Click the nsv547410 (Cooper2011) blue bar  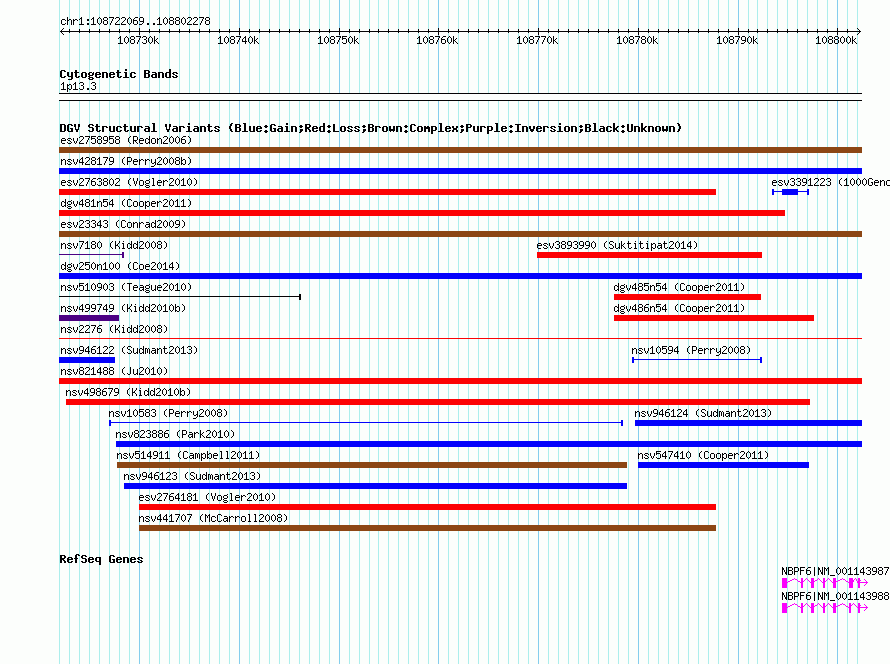click(x=723, y=465)
